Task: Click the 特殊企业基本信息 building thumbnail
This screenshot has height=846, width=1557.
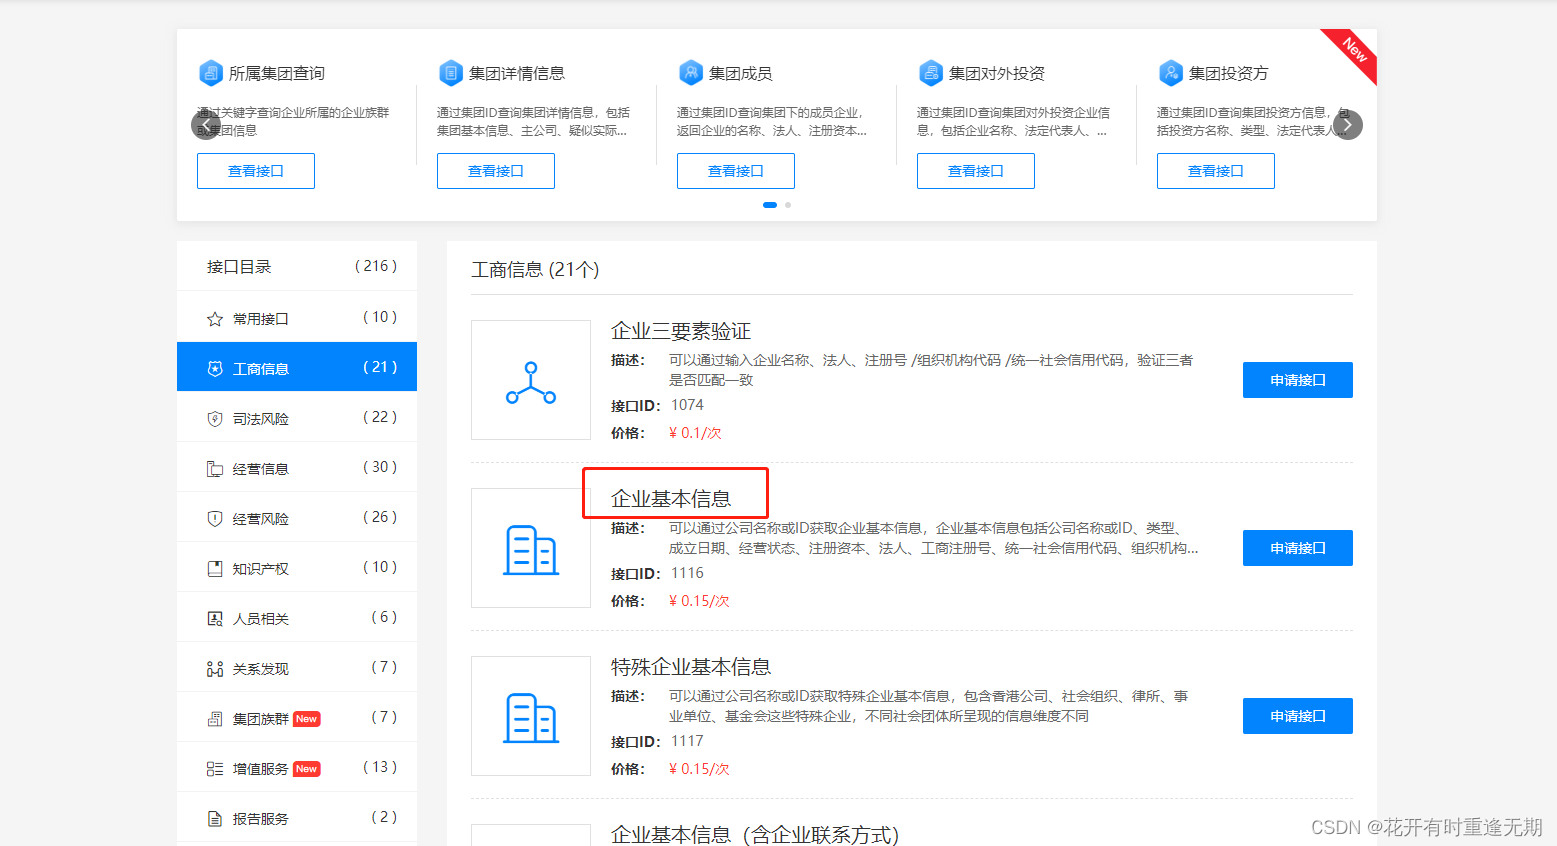Action: coord(531,716)
